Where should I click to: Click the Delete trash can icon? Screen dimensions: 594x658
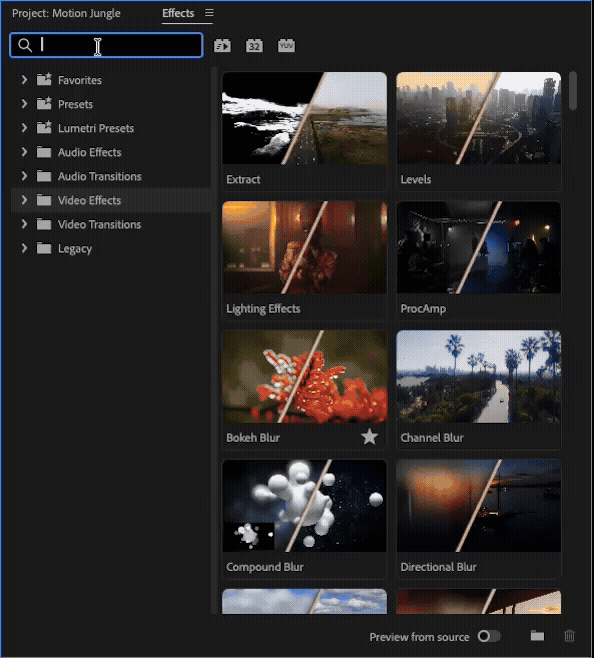pyautogui.click(x=569, y=636)
